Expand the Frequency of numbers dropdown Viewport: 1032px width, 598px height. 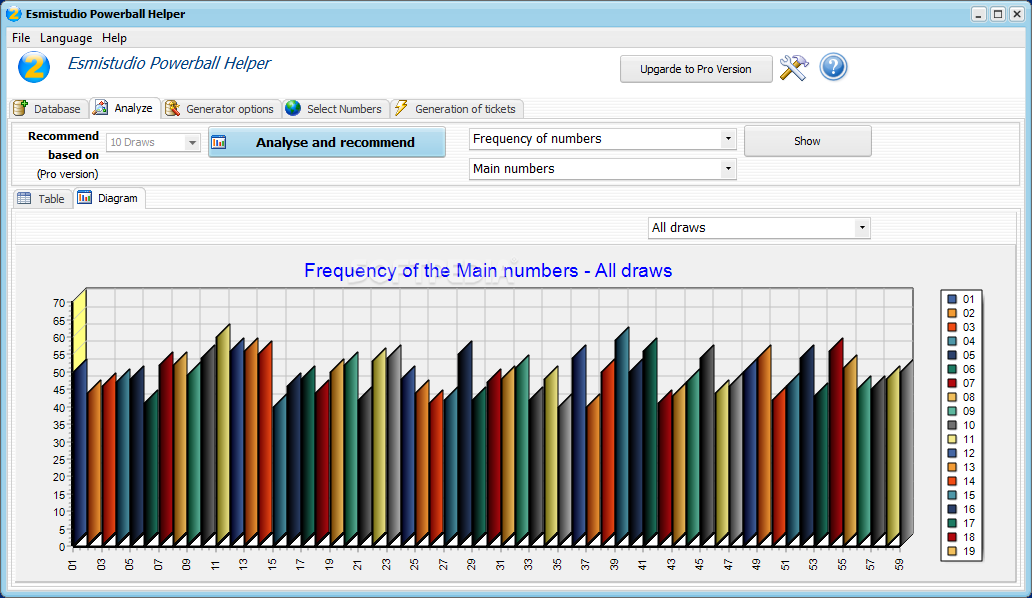727,139
